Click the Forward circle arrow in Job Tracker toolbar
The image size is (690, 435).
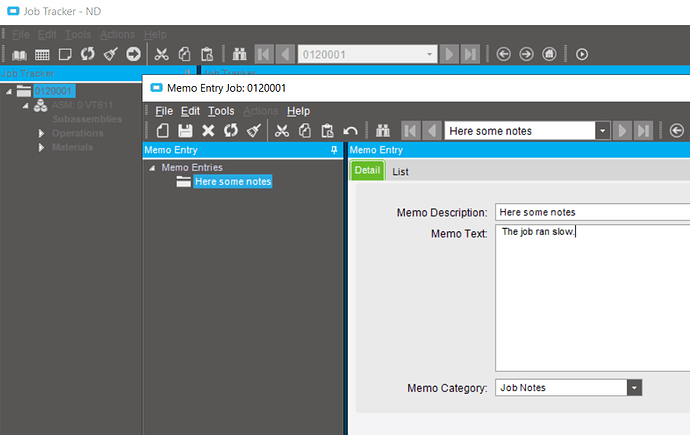526,54
